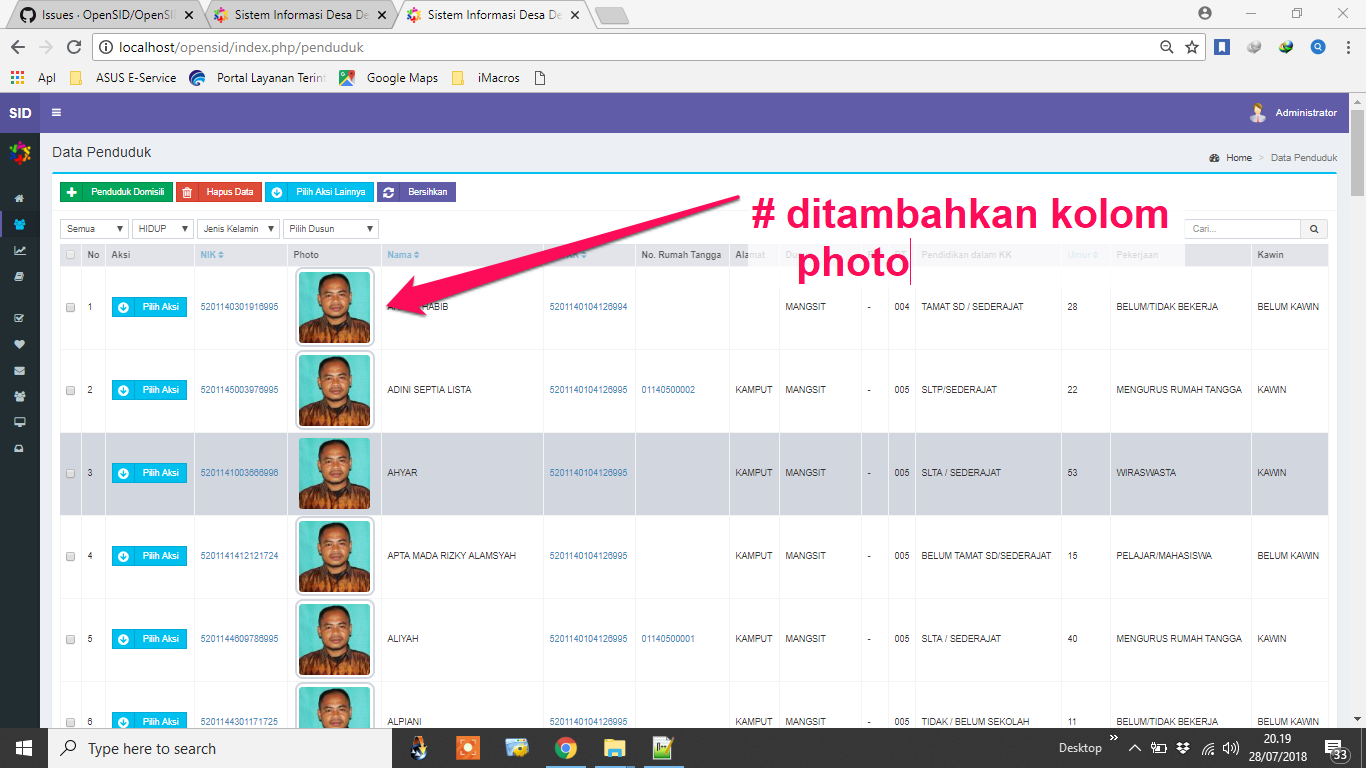
Task: Expand the Pilih Dusun dropdown
Action: click(x=330, y=228)
